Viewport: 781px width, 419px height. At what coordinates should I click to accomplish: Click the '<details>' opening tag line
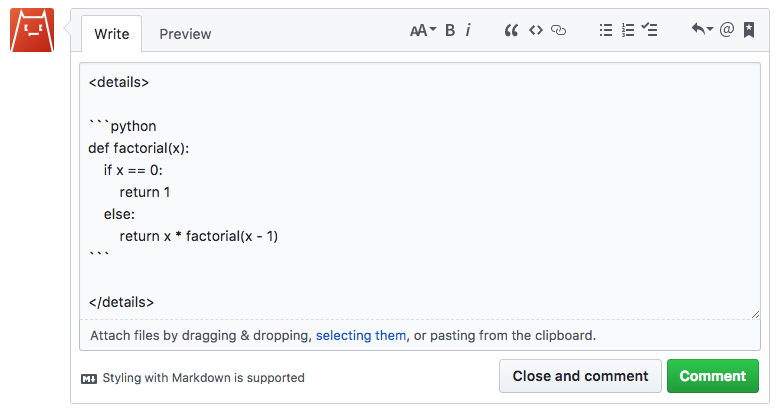[x=119, y=82]
